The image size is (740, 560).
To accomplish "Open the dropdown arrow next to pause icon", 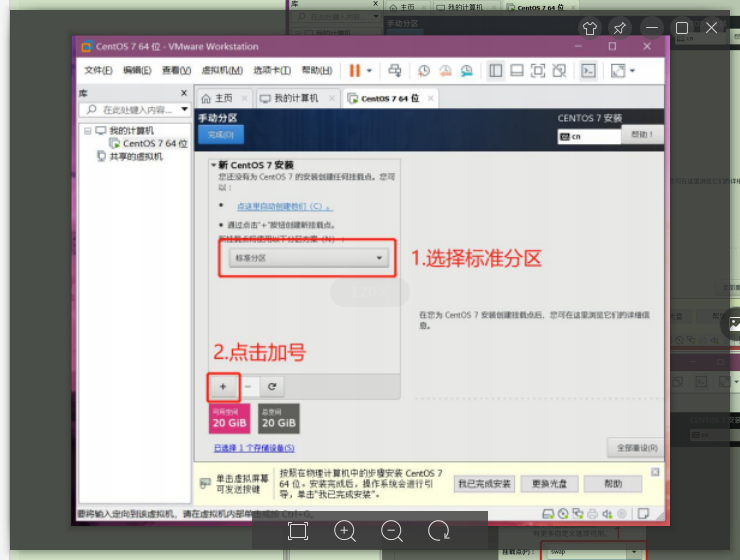I will [370, 71].
